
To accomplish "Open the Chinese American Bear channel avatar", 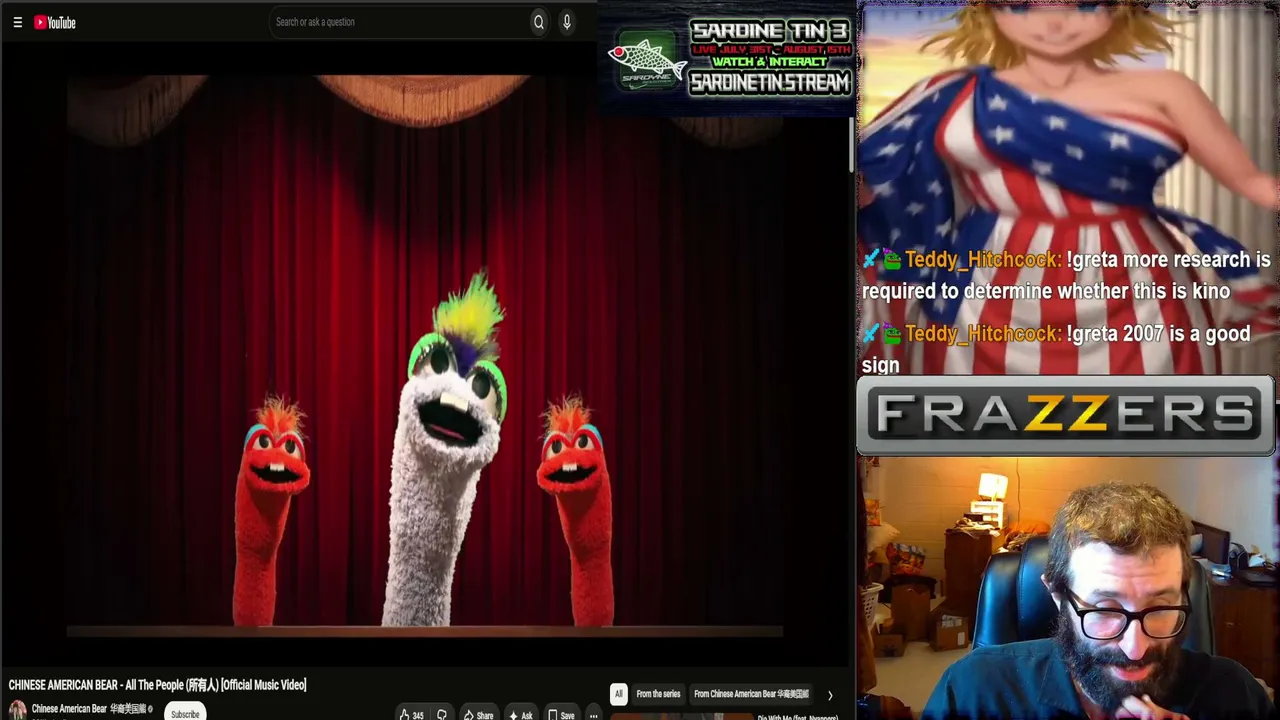I will click(17, 709).
